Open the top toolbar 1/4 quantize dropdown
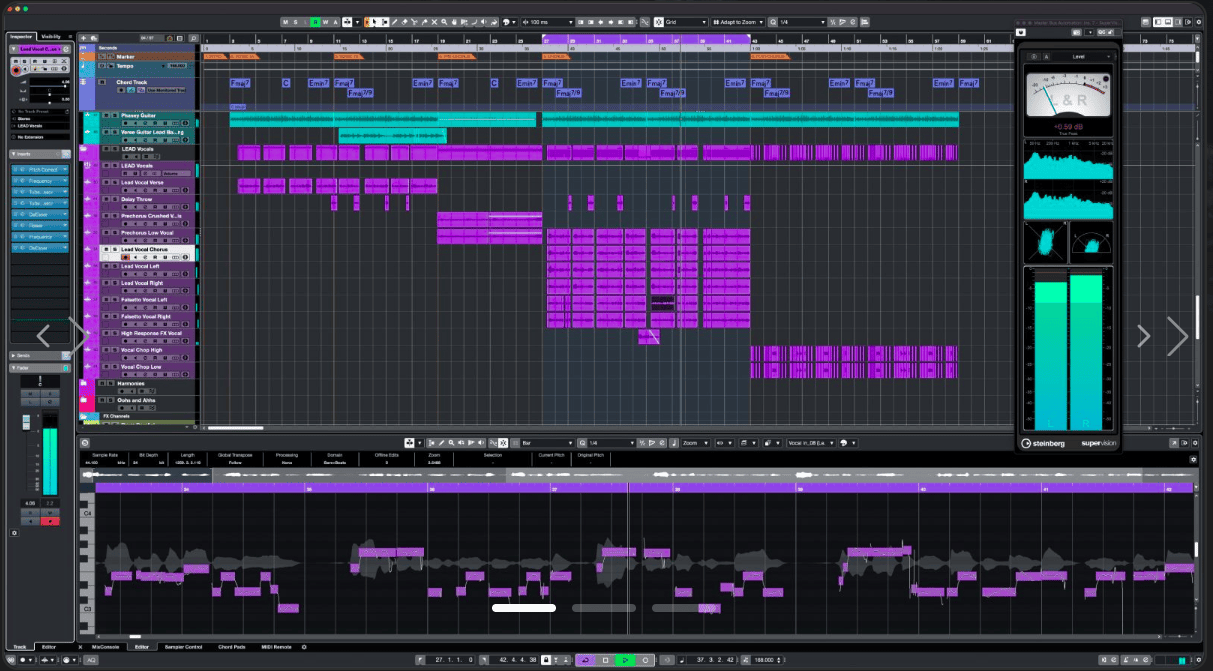 tap(802, 21)
